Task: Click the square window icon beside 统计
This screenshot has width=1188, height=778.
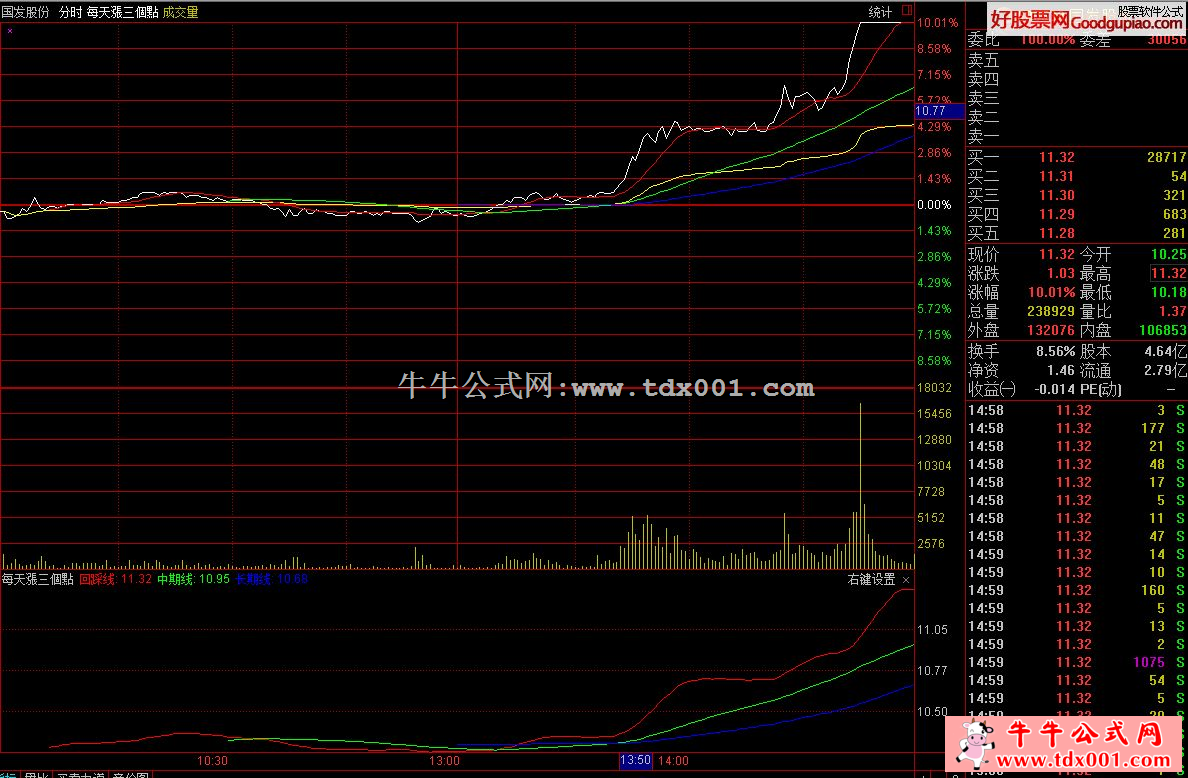Action: pos(907,11)
